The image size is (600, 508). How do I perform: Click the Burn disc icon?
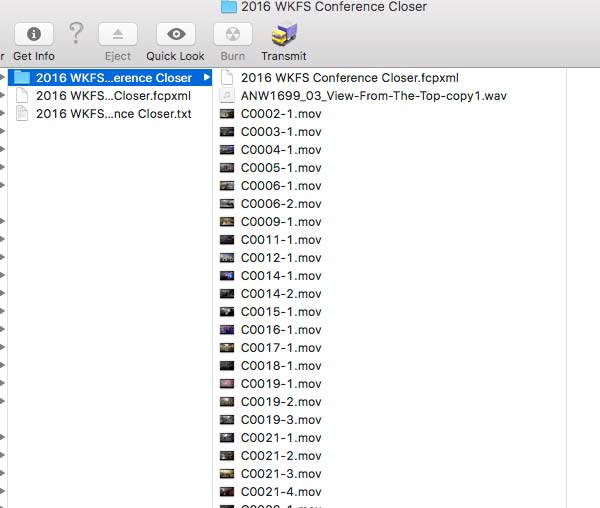pyautogui.click(x=233, y=34)
